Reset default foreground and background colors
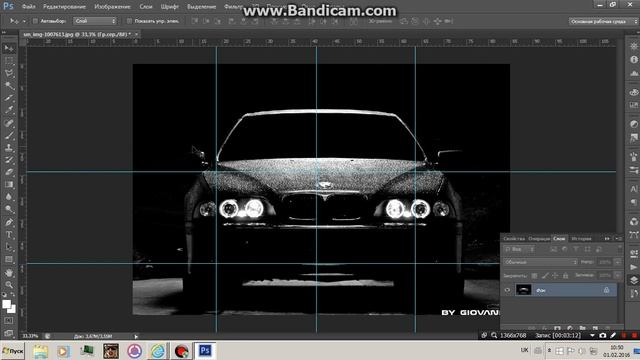Viewport: 640px width, 360px height. [x=4, y=294]
